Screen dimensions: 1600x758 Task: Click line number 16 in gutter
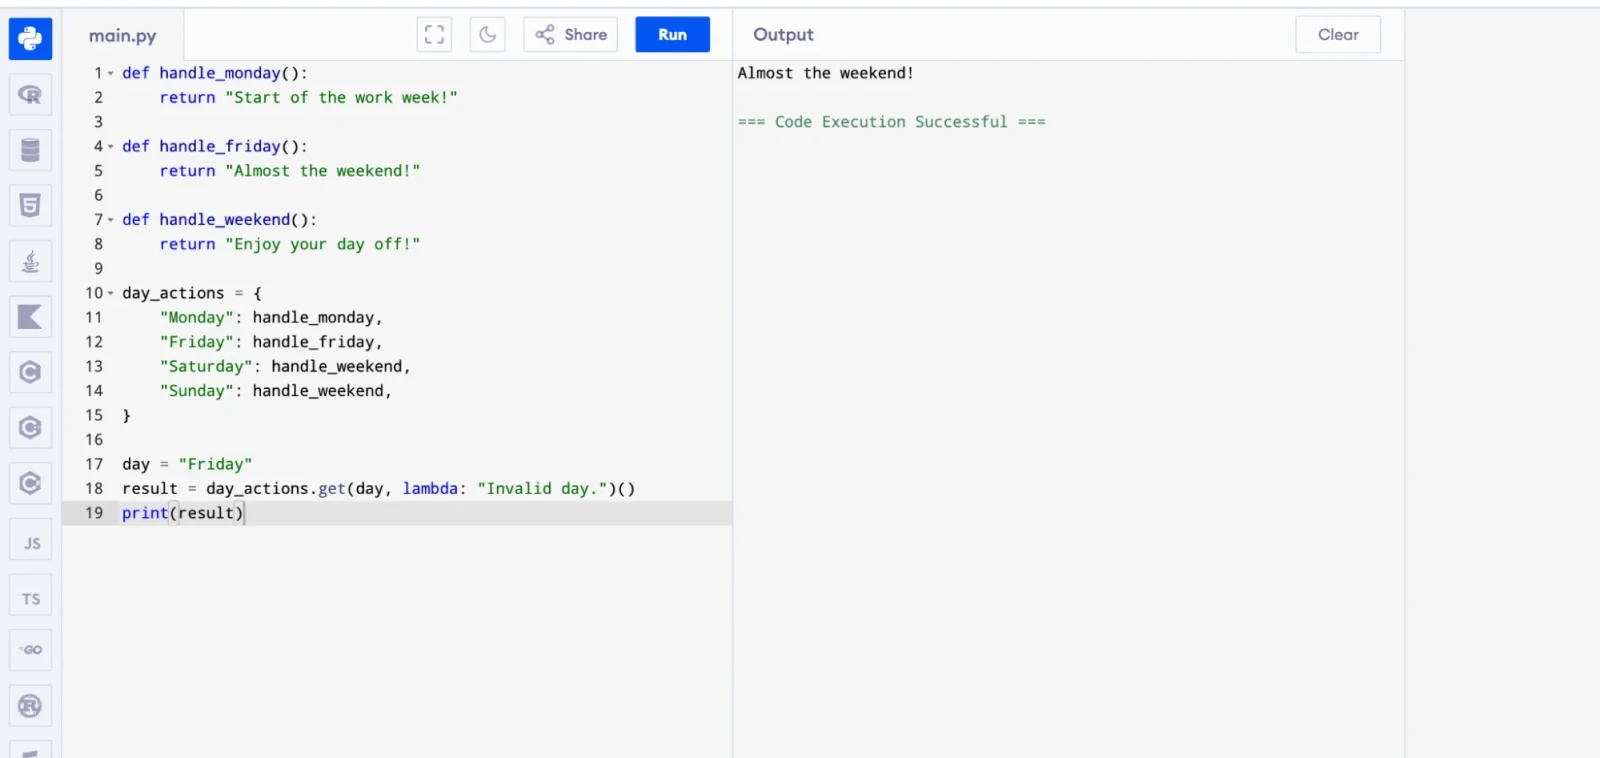[94, 440]
